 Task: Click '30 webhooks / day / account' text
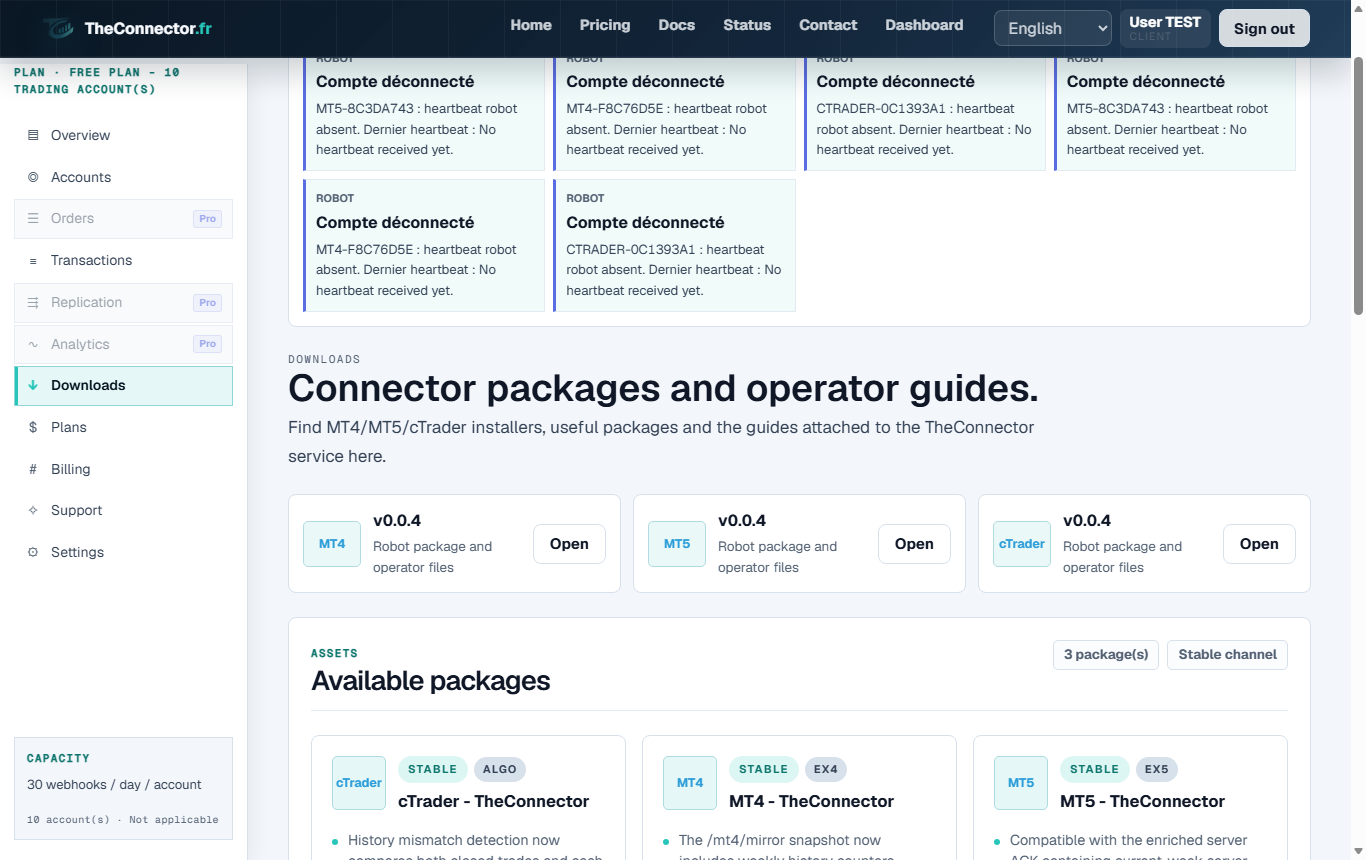tap(114, 785)
